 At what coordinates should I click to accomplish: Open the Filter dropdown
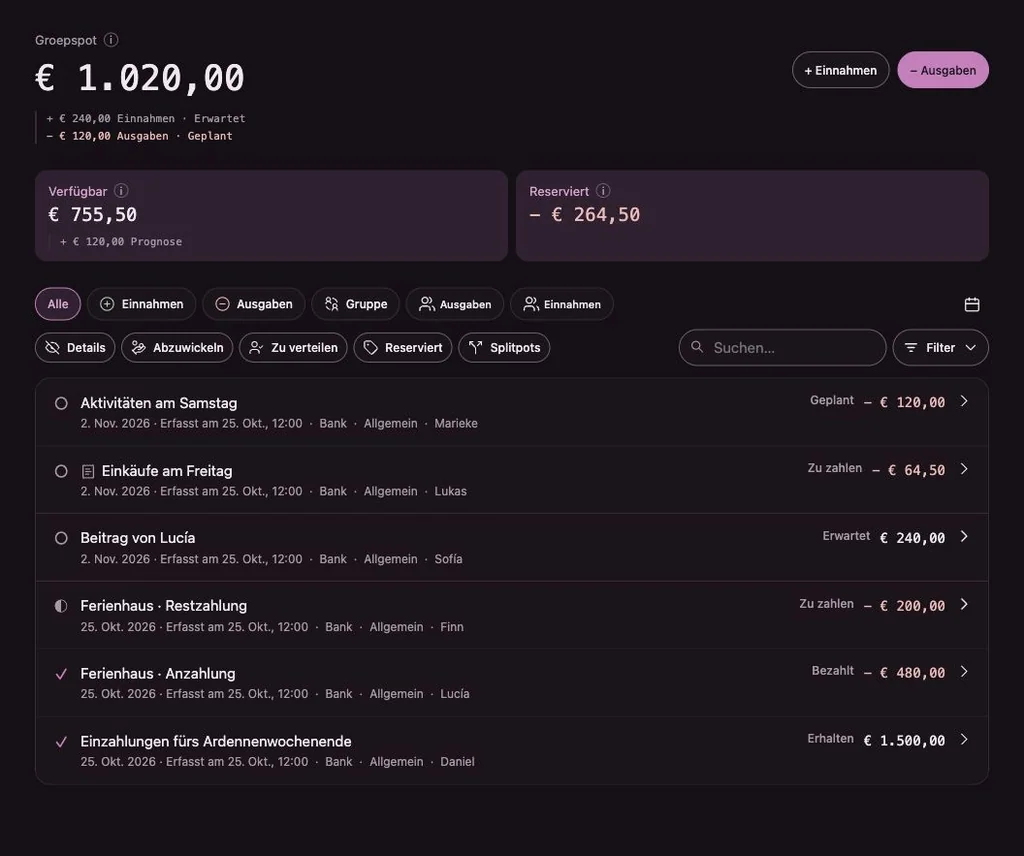940,347
